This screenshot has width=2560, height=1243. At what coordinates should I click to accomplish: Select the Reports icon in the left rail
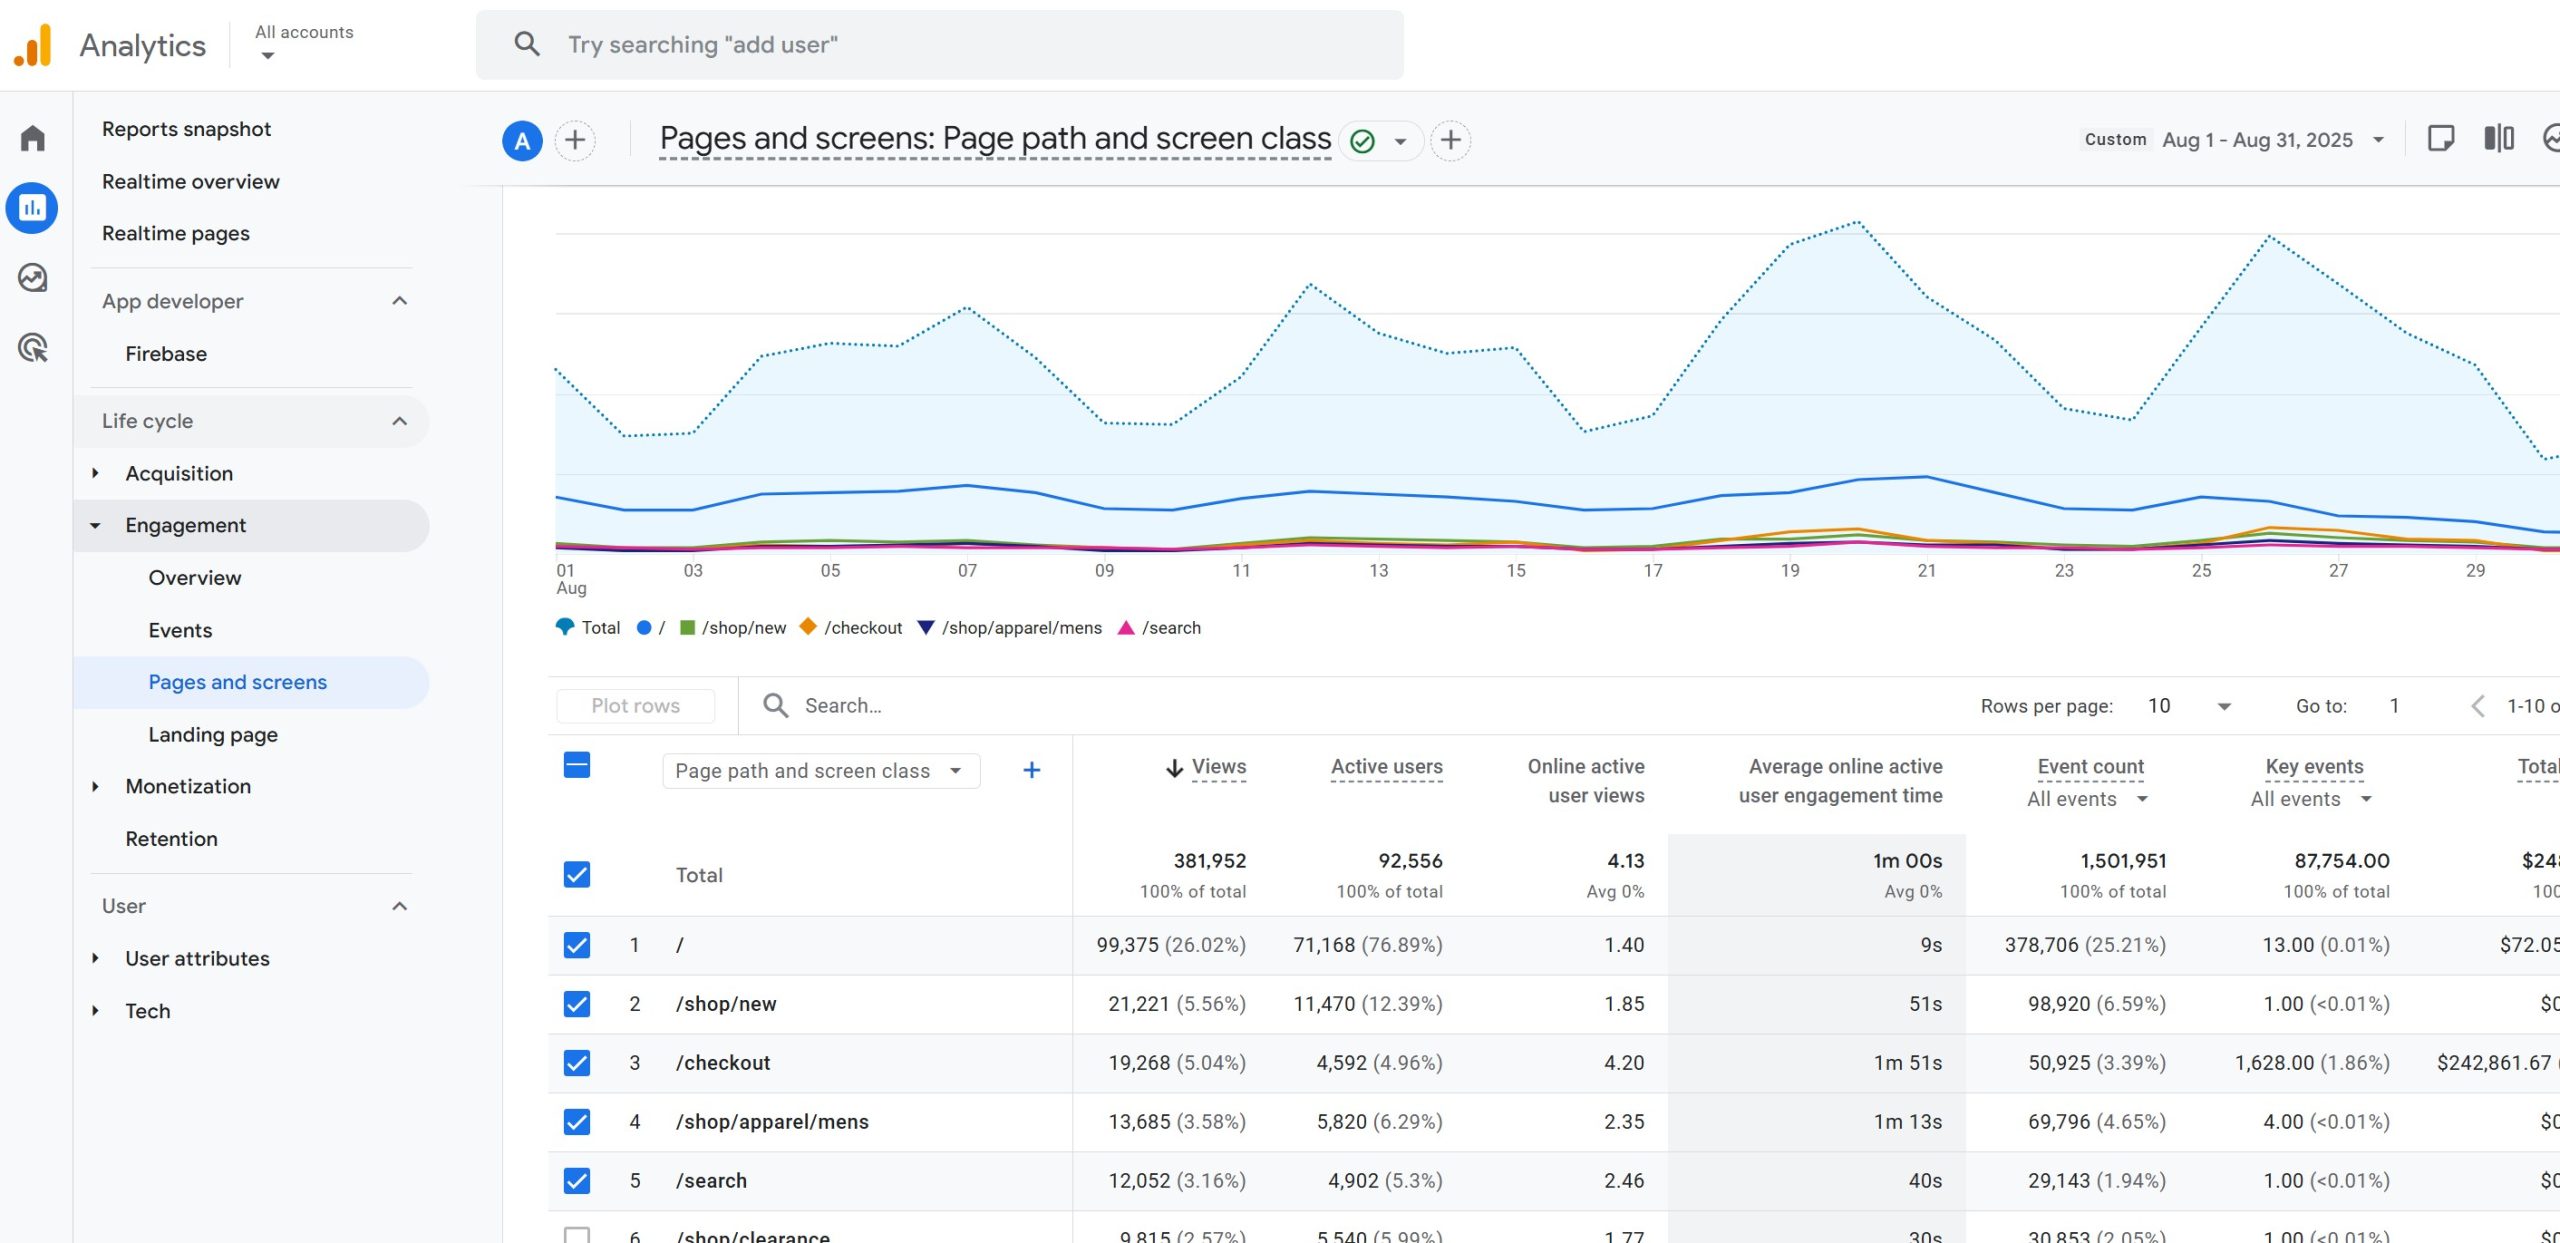pos(33,208)
